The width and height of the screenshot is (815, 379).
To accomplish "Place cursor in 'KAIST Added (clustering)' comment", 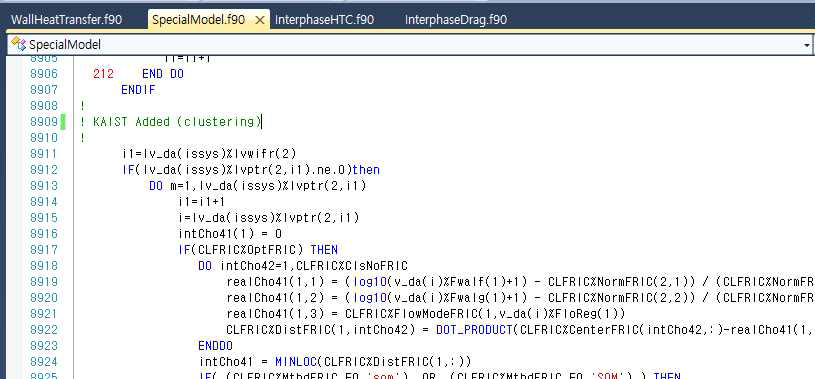I will tap(177, 122).
